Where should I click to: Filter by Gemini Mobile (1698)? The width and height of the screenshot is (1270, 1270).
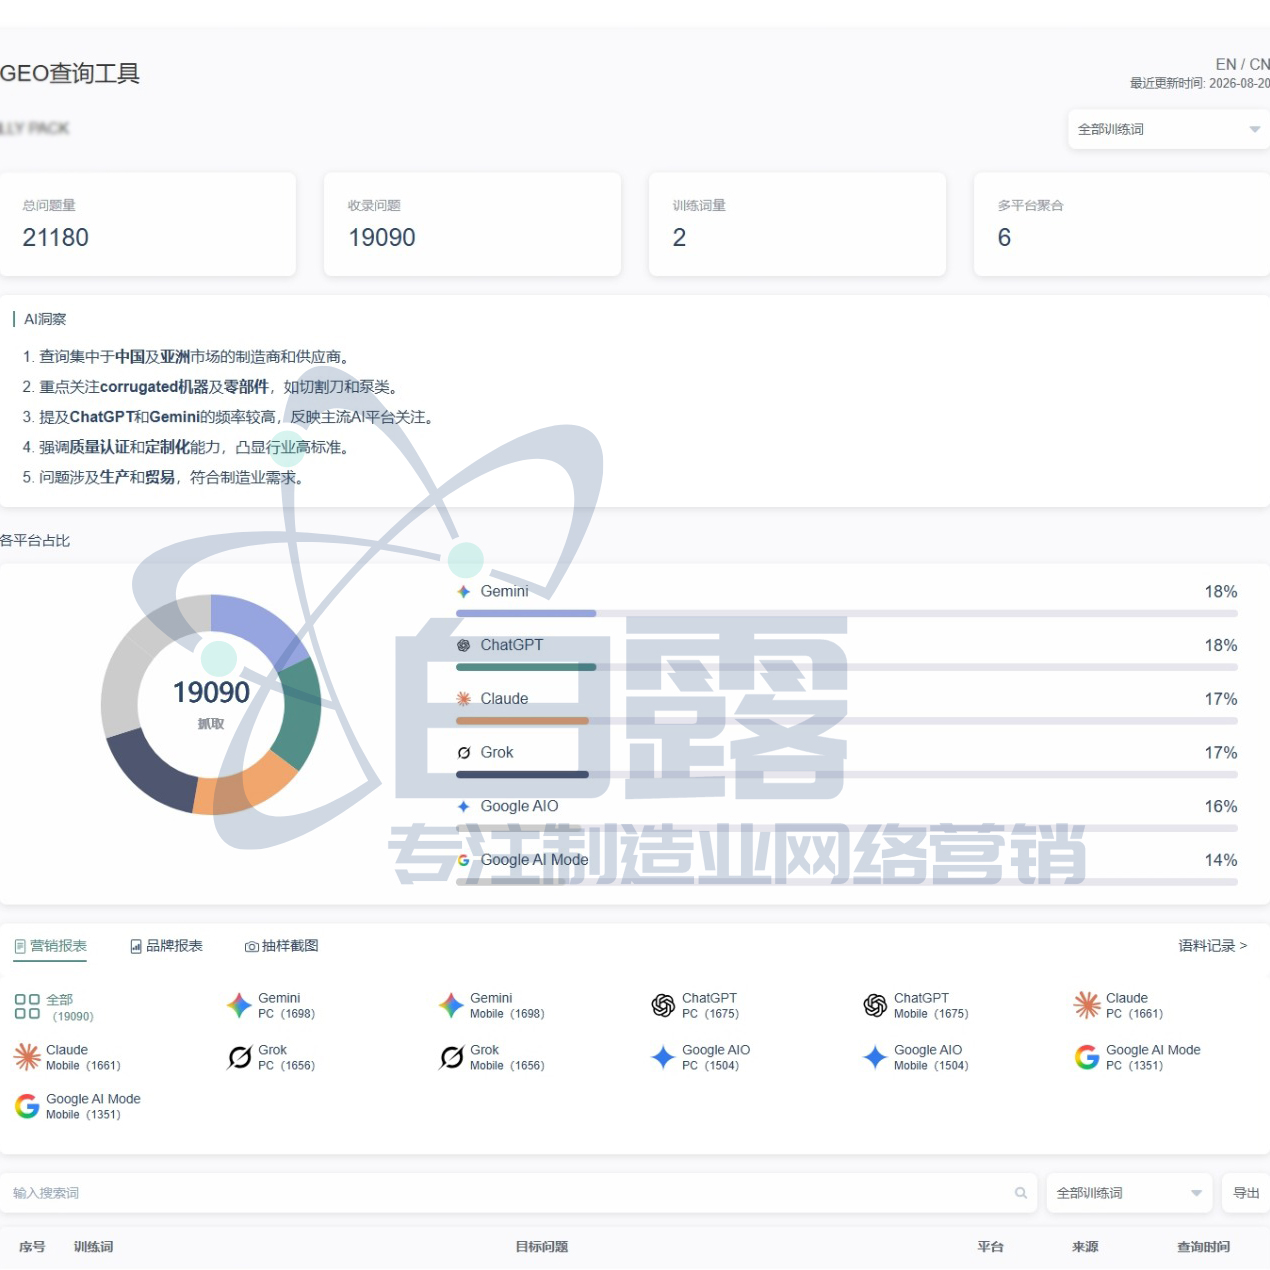click(491, 1005)
